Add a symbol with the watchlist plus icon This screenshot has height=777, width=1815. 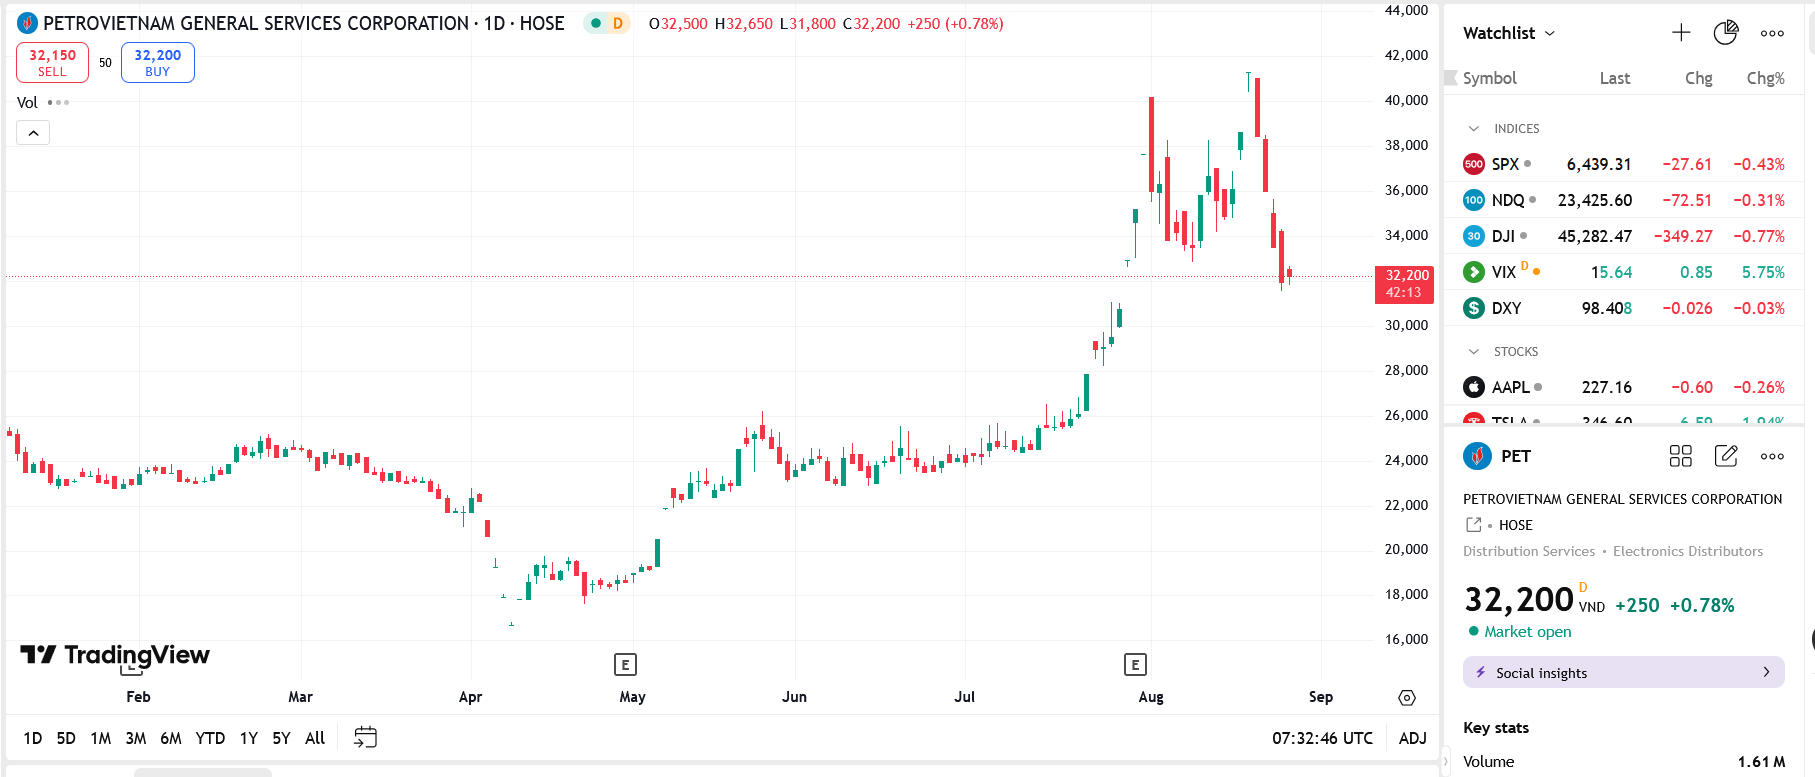[x=1681, y=33]
